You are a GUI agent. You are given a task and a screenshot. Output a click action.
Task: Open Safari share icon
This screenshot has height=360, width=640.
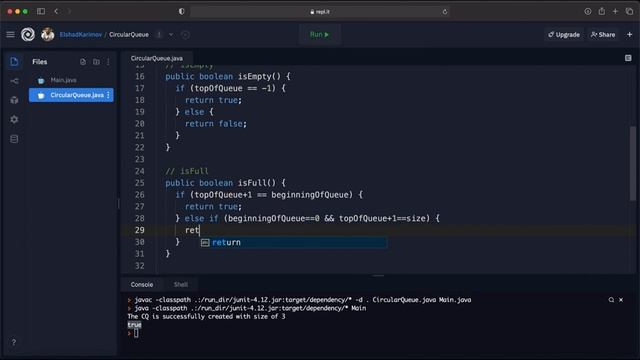click(x=602, y=11)
